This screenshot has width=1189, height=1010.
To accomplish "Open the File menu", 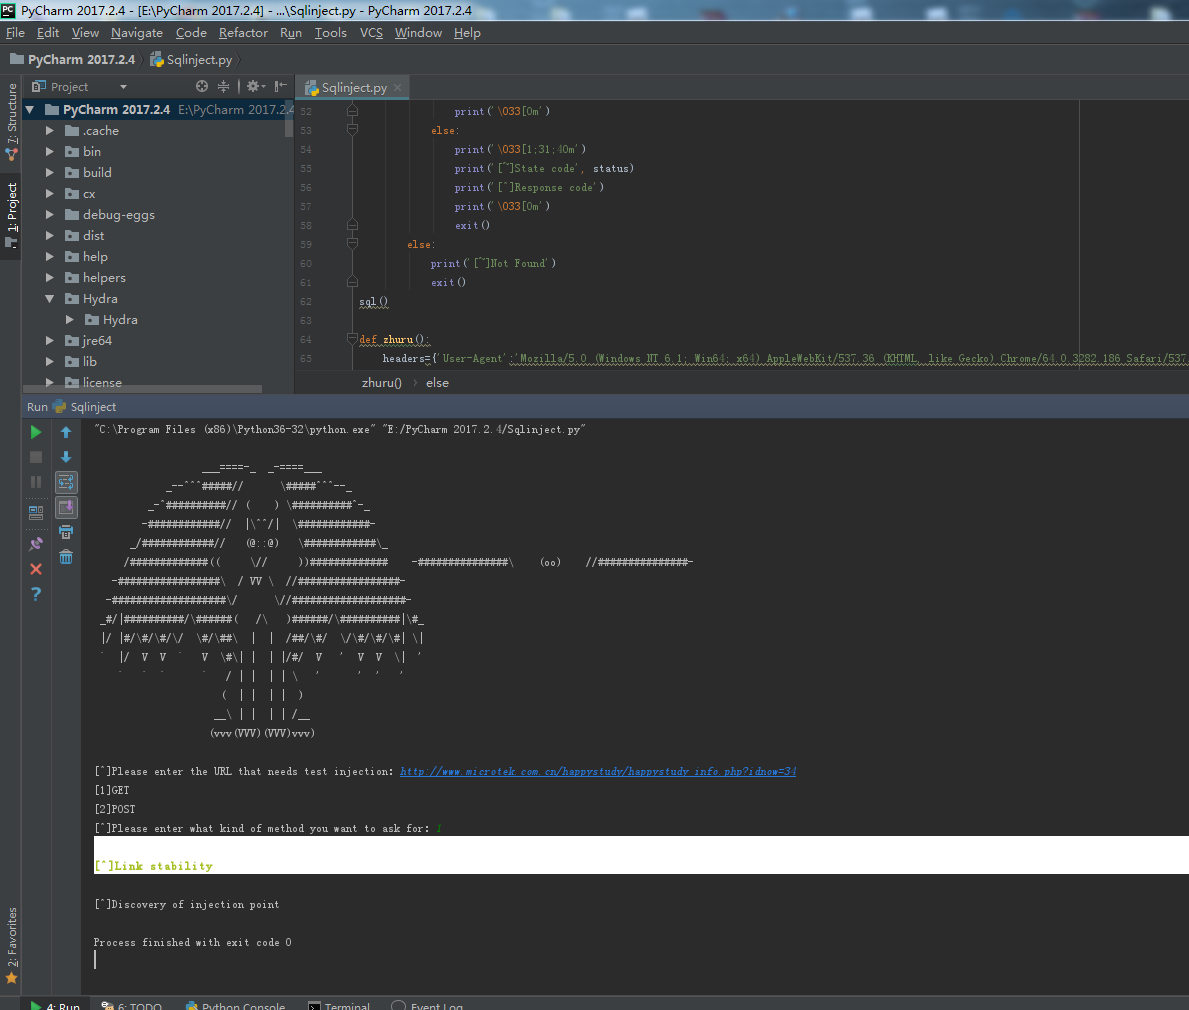I will (x=15, y=33).
